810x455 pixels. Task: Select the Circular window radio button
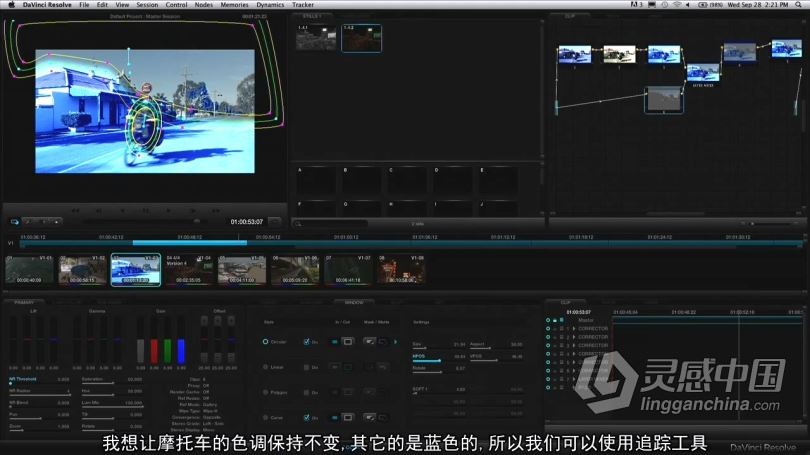click(x=266, y=342)
